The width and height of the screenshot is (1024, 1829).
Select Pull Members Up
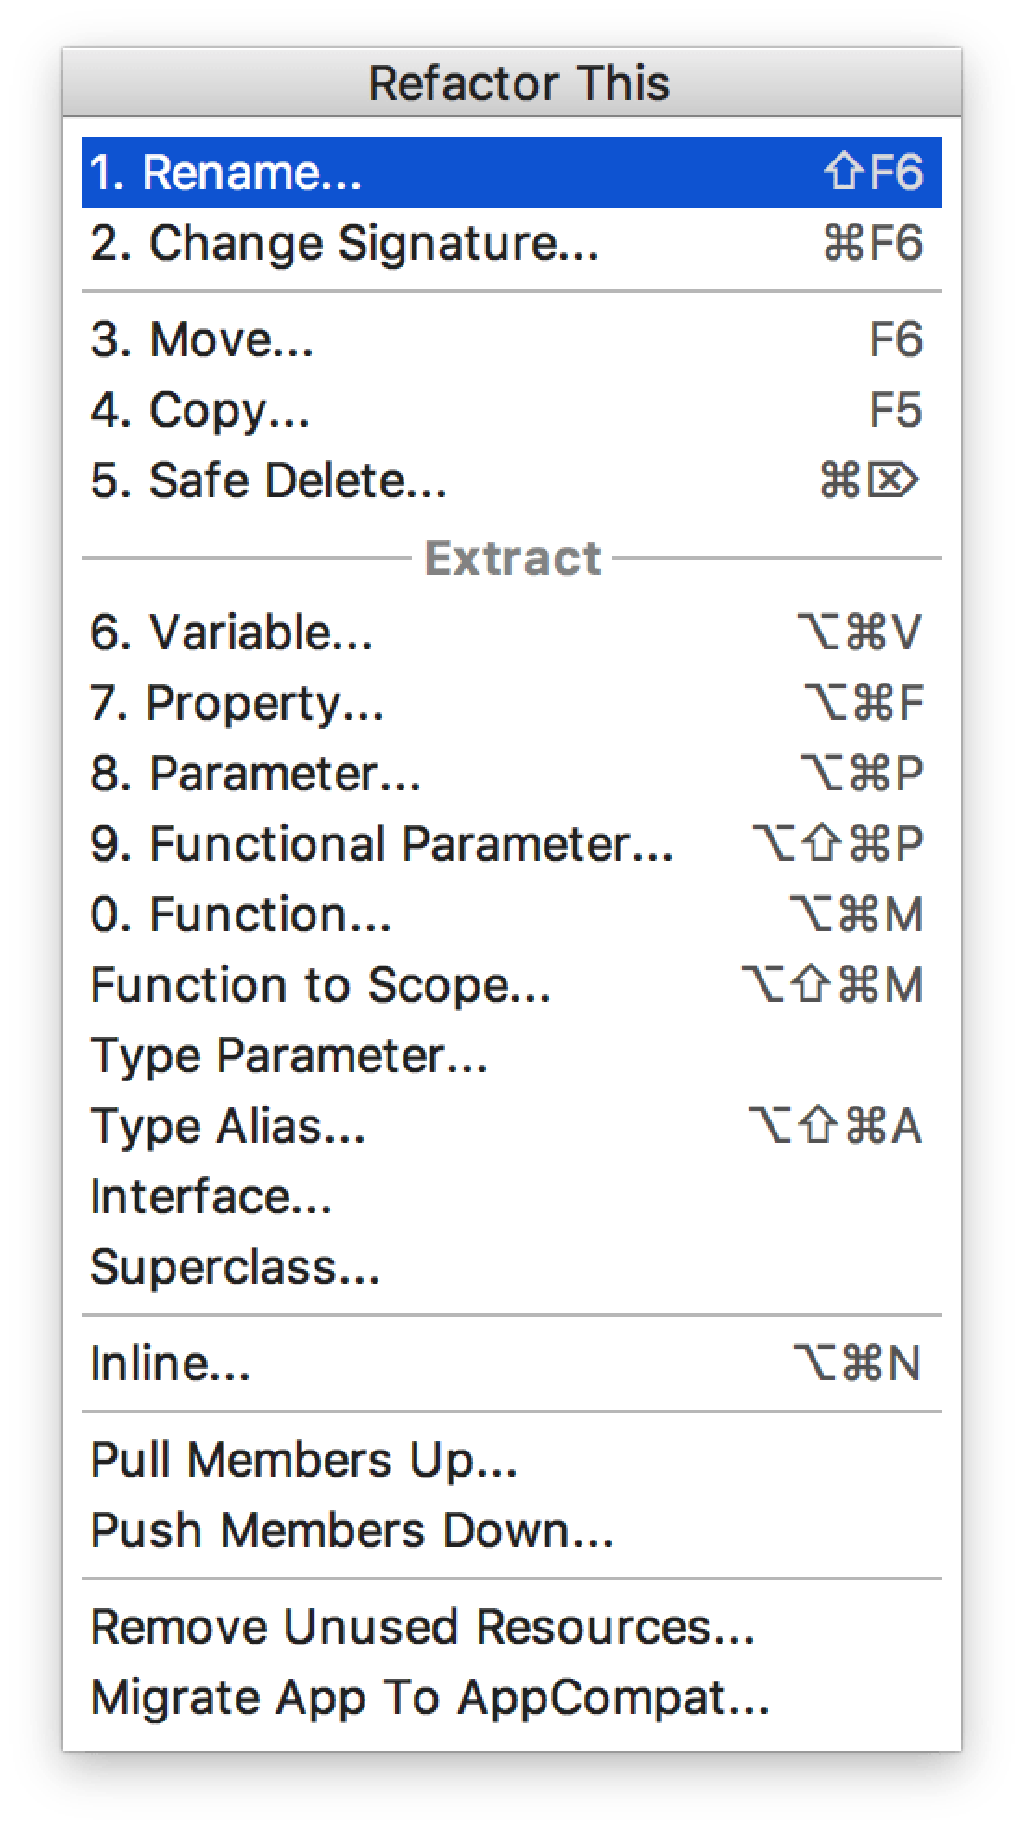[304, 1461]
